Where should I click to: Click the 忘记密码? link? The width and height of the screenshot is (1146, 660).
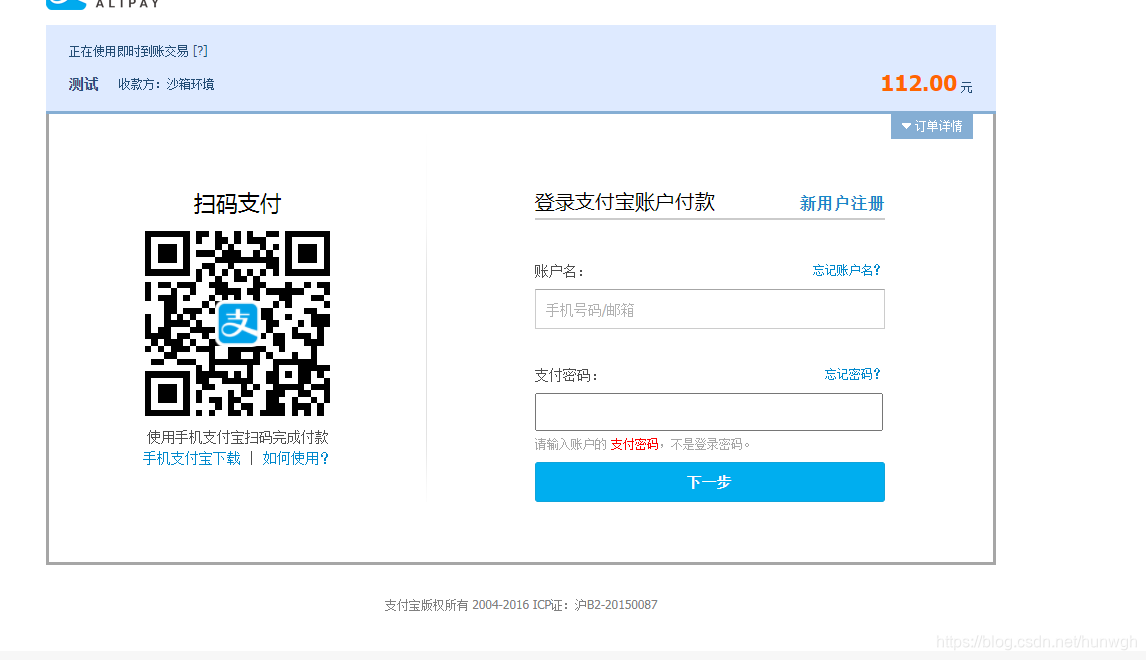(x=852, y=374)
